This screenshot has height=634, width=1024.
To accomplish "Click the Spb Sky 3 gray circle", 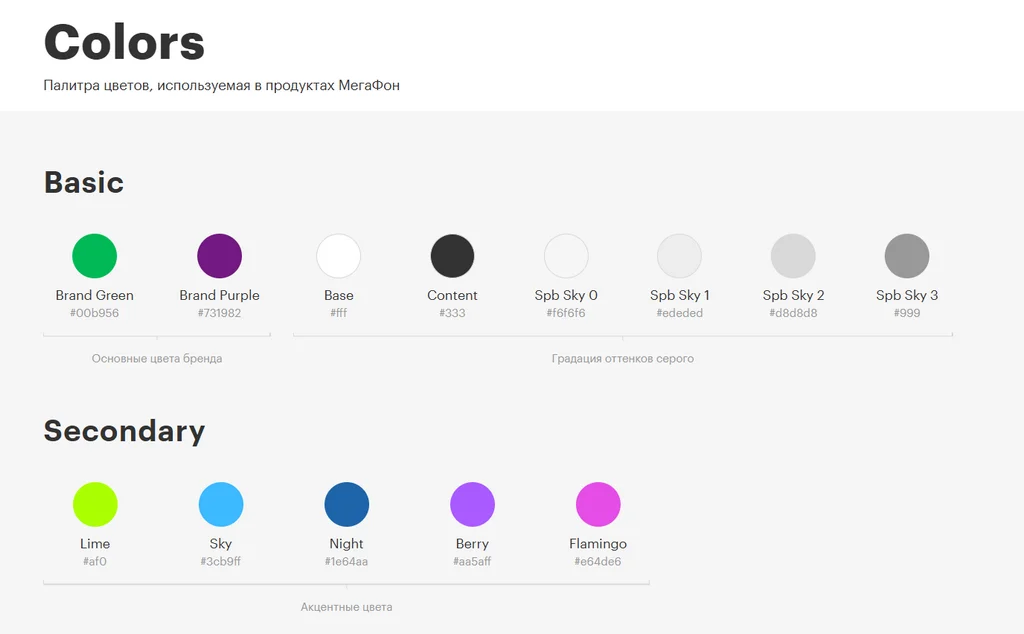I will [907, 256].
